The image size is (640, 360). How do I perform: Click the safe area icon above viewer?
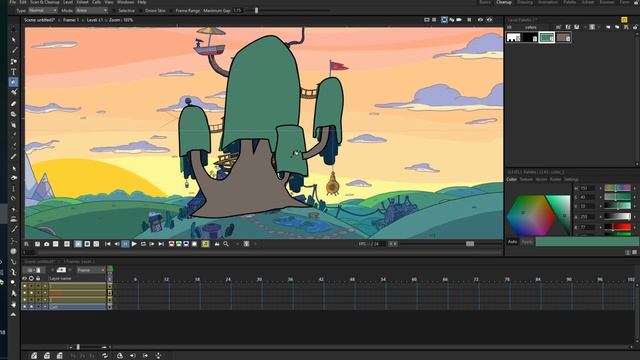[427, 20]
